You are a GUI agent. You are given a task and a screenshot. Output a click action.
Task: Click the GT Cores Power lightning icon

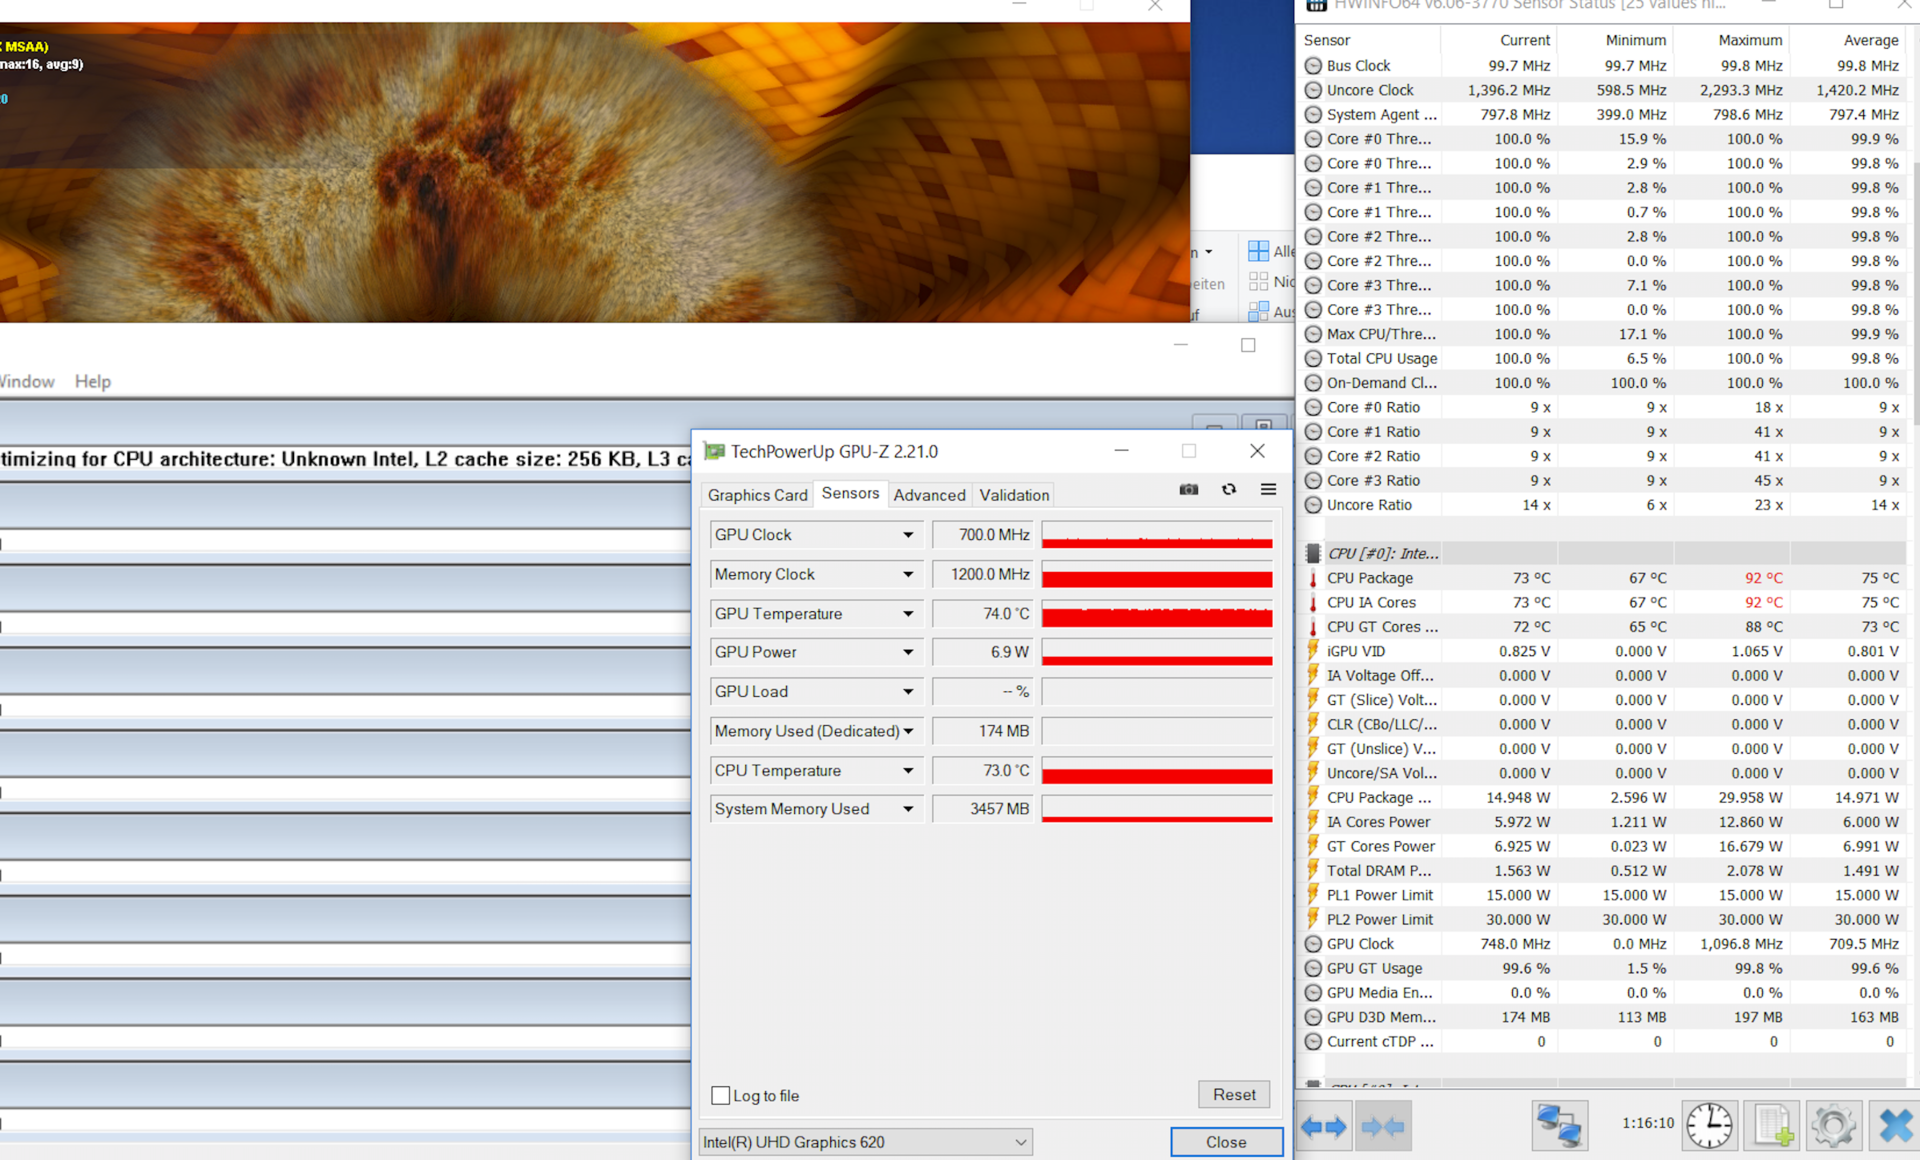coord(1313,846)
